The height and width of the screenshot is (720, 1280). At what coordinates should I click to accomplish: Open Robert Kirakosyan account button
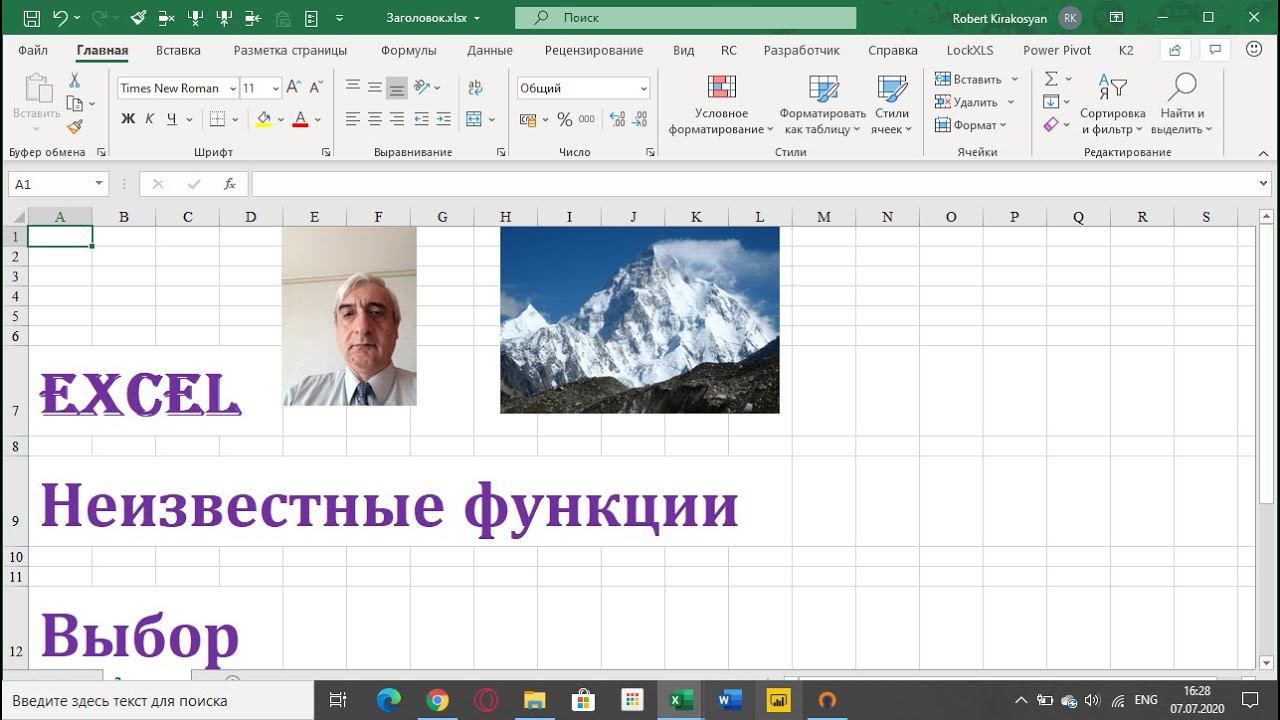pyautogui.click(x=1016, y=18)
